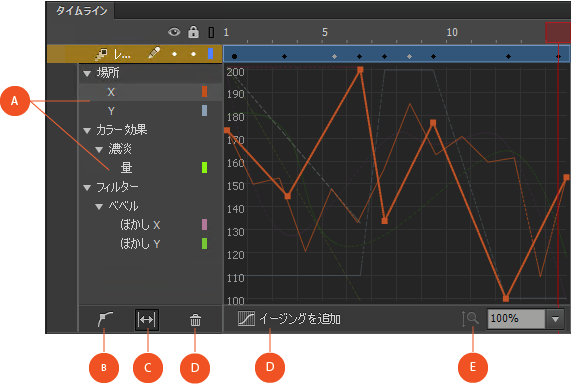571x384 pixels.
Task: Toggle the layer's visibility dot
Action: pos(174,54)
